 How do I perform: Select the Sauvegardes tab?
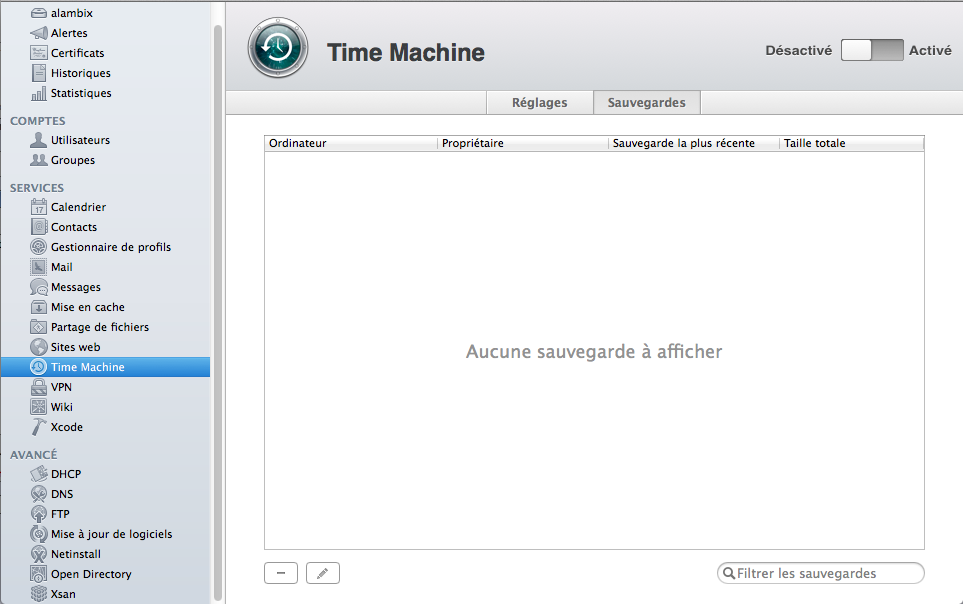[x=646, y=103]
